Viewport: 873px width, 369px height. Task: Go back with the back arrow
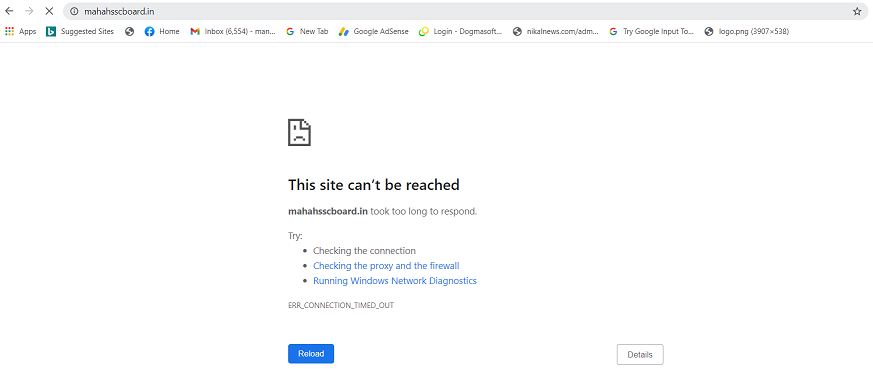9,11
